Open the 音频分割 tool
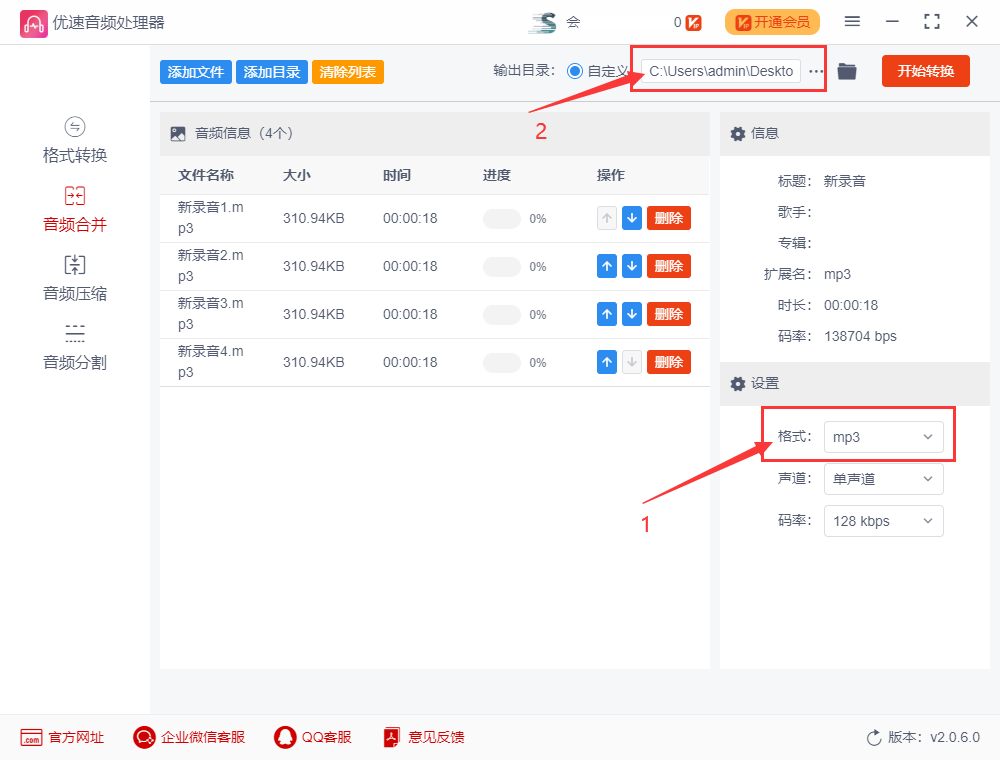Image resolution: width=1000 pixels, height=760 pixels. (x=74, y=345)
